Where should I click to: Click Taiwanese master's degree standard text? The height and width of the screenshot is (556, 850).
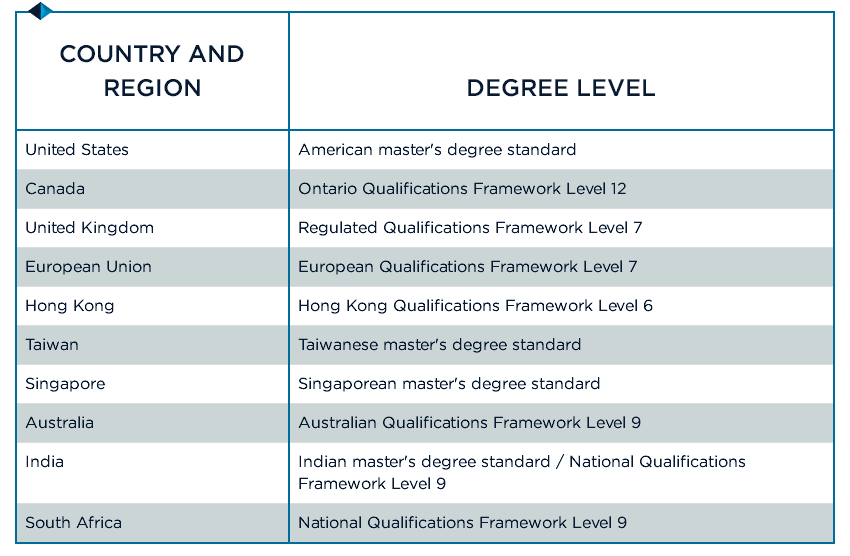[x=439, y=345]
